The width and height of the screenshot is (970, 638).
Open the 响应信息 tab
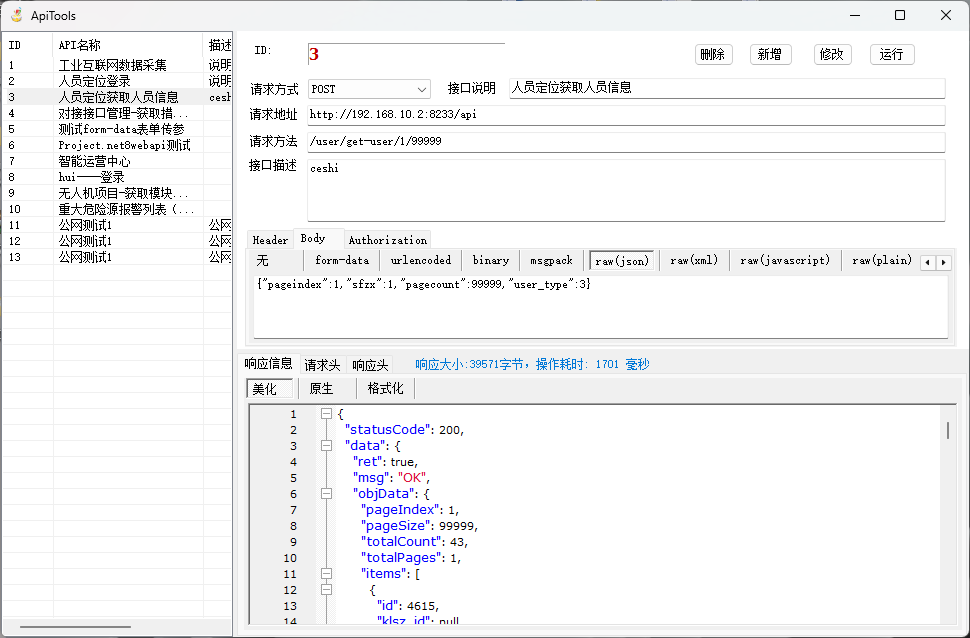point(268,363)
